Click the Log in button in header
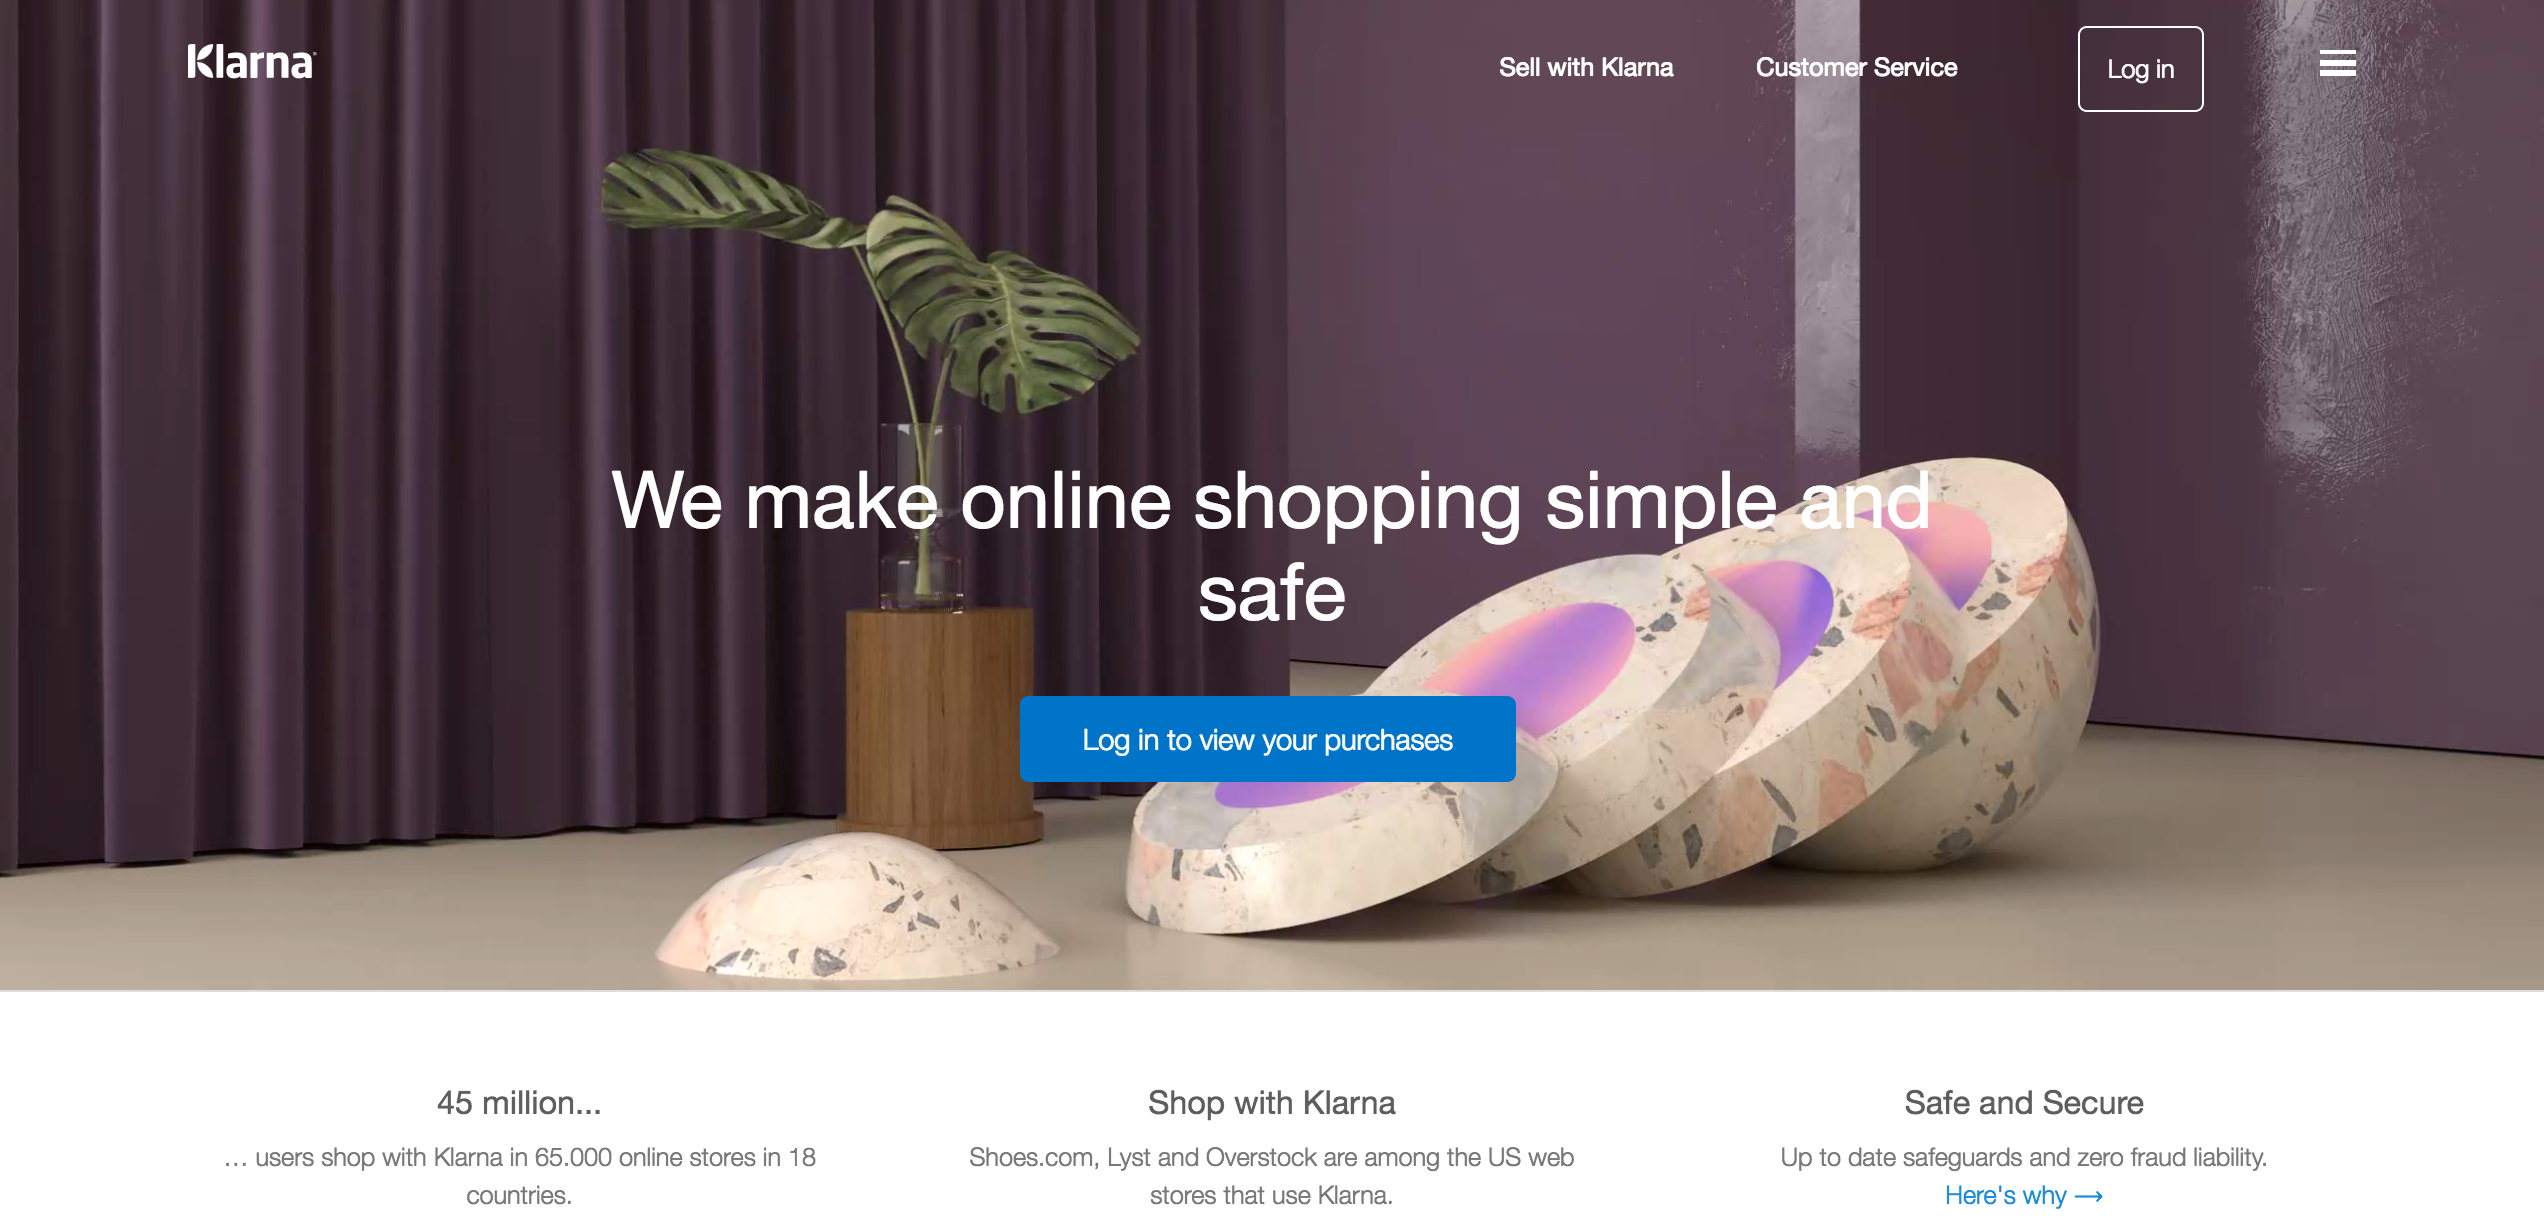This screenshot has width=2544, height=1224. pos(2140,69)
